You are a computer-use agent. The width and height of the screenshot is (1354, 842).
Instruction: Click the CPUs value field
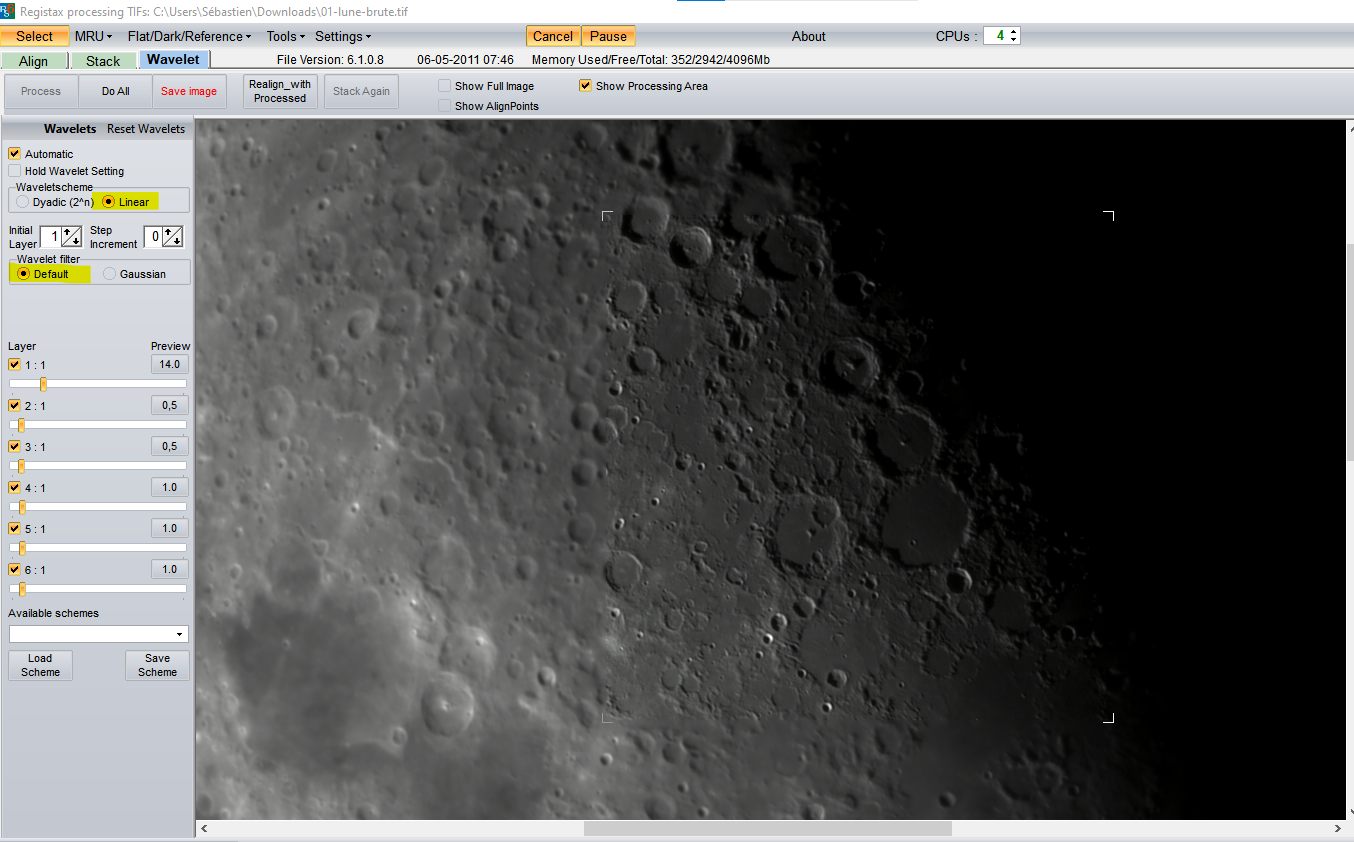pyautogui.click(x=996, y=36)
